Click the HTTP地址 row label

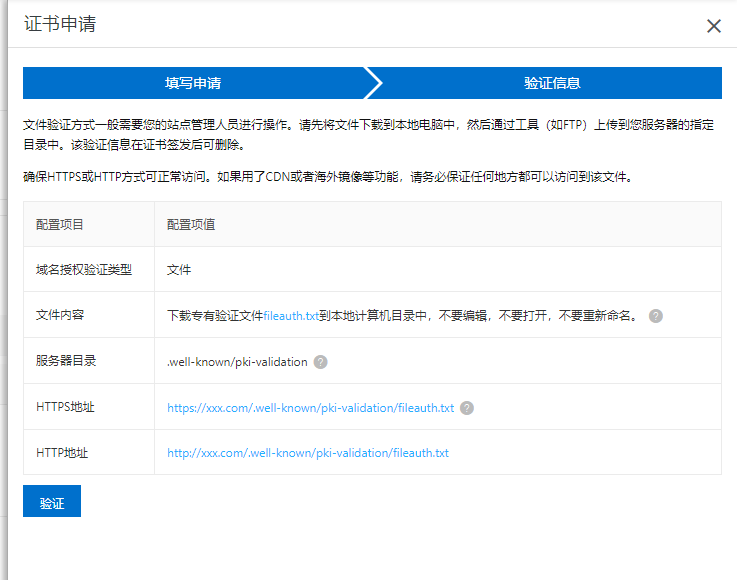click(62, 453)
